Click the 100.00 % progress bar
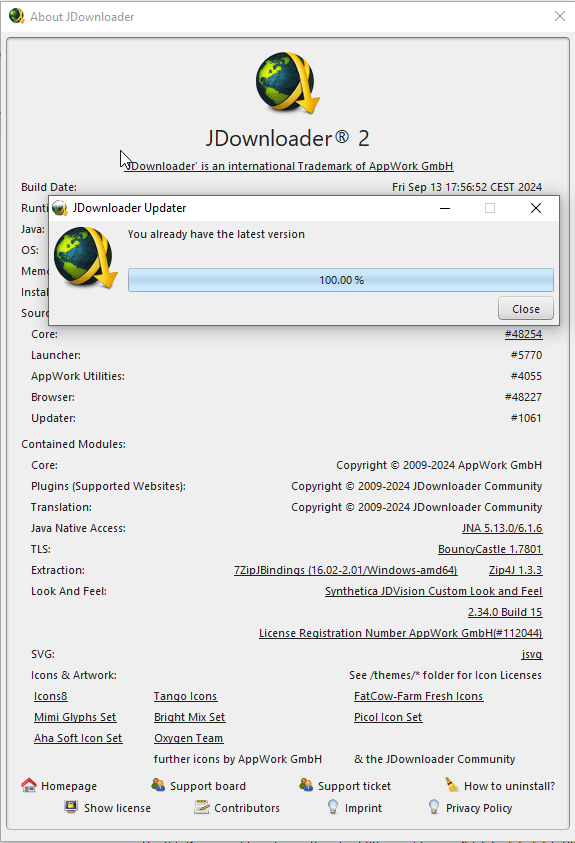Image resolution: width=575 pixels, height=843 pixels. click(x=341, y=280)
